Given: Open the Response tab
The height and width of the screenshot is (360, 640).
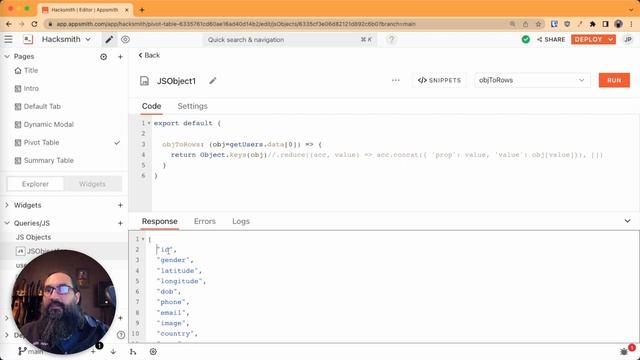Looking at the screenshot, I should click(160, 221).
